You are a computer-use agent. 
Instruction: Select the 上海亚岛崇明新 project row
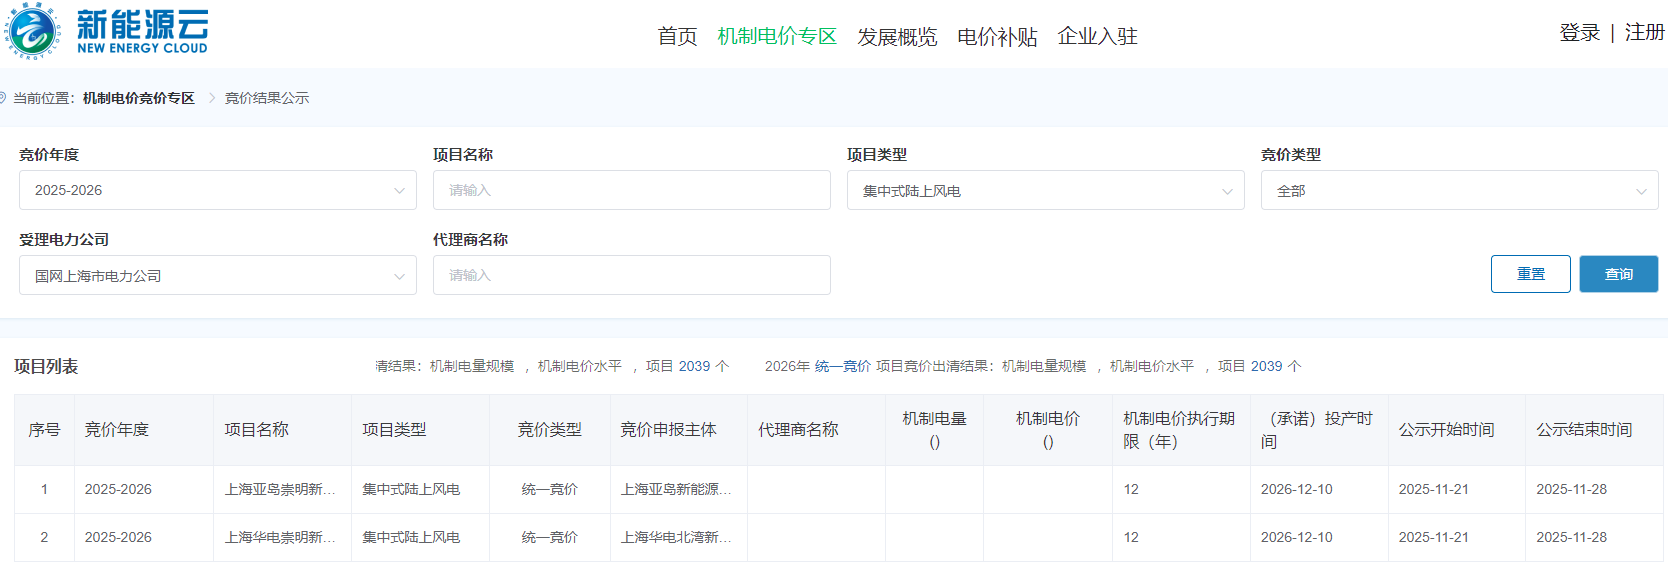point(280,489)
